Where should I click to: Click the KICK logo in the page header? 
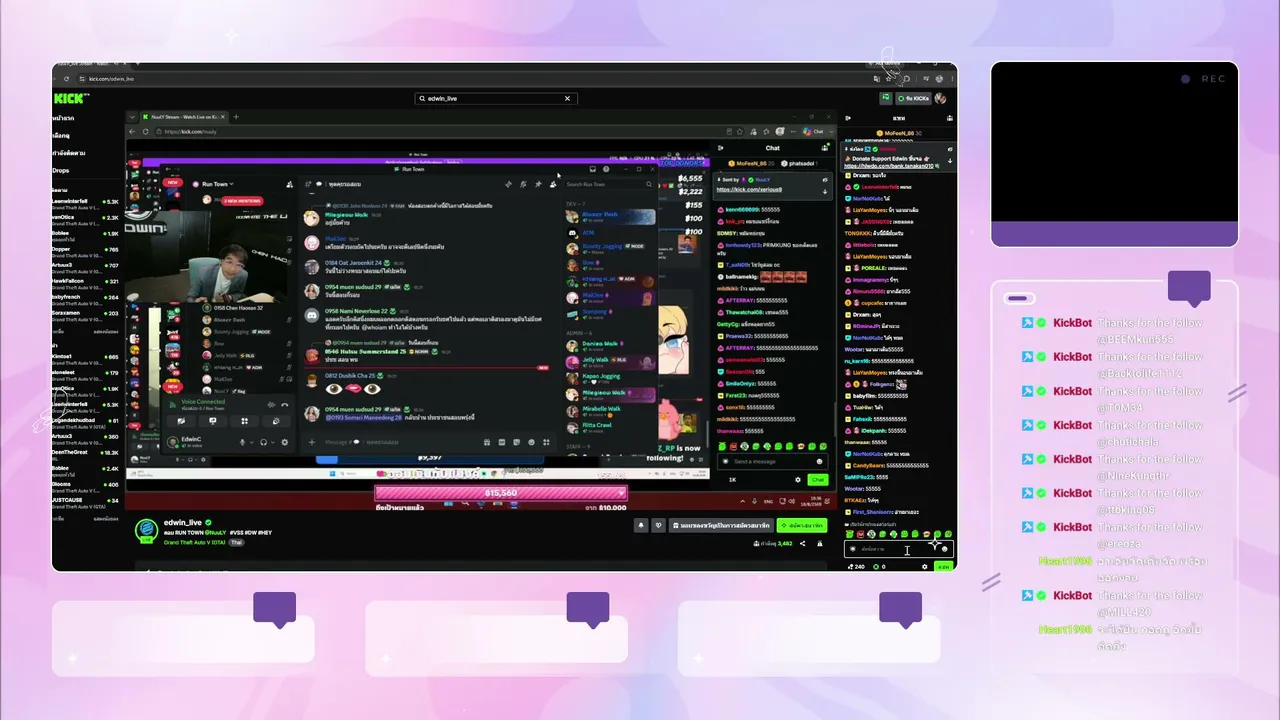pyautogui.click(x=71, y=98)
